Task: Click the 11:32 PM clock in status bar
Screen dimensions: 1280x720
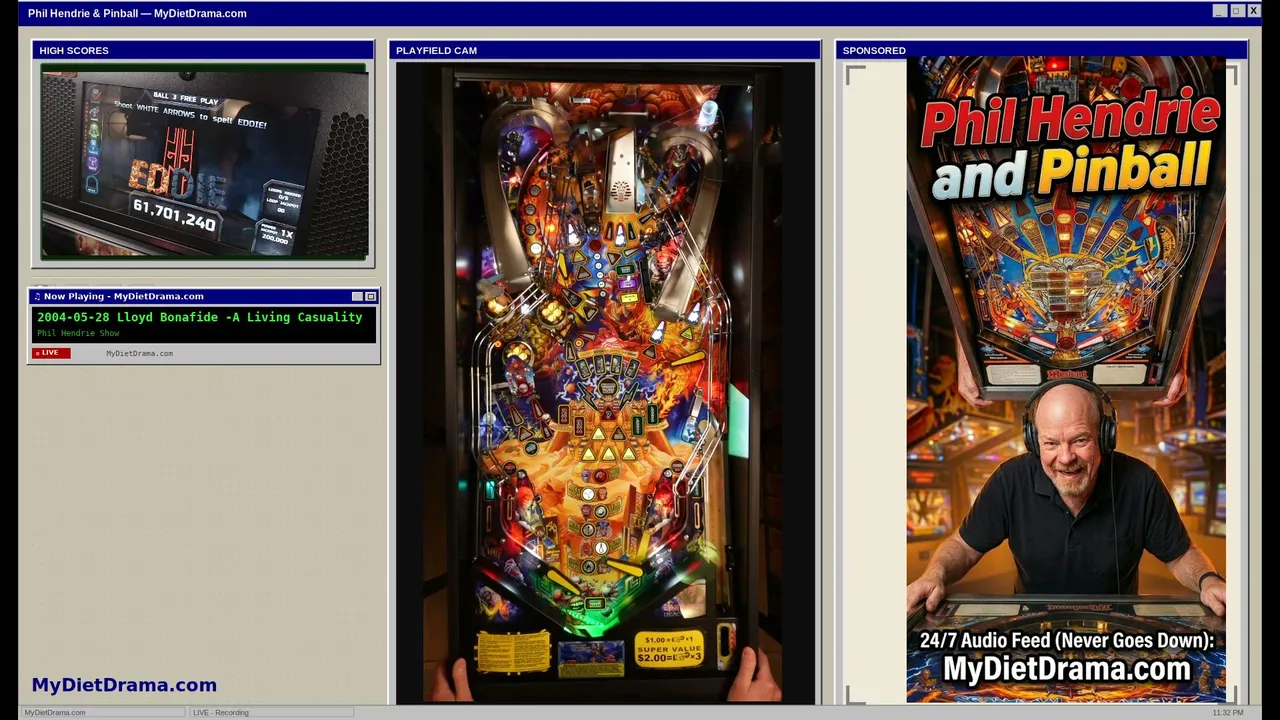Action: pos(1227,712)
